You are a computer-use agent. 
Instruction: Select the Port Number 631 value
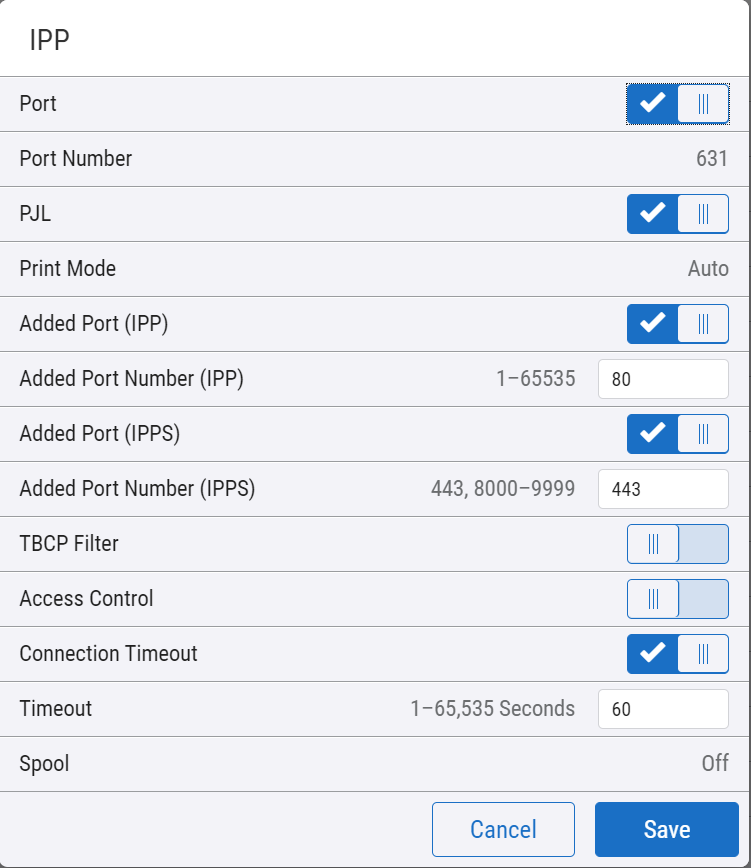point(711,158)
